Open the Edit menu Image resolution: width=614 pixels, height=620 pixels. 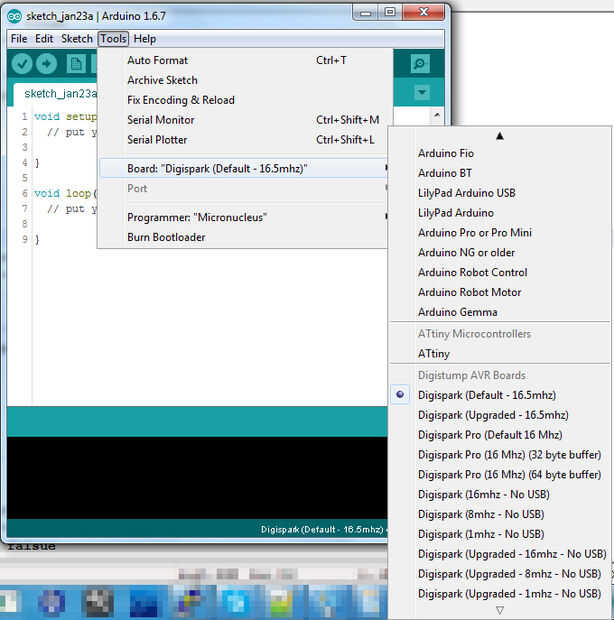click(x=44, y=39)
